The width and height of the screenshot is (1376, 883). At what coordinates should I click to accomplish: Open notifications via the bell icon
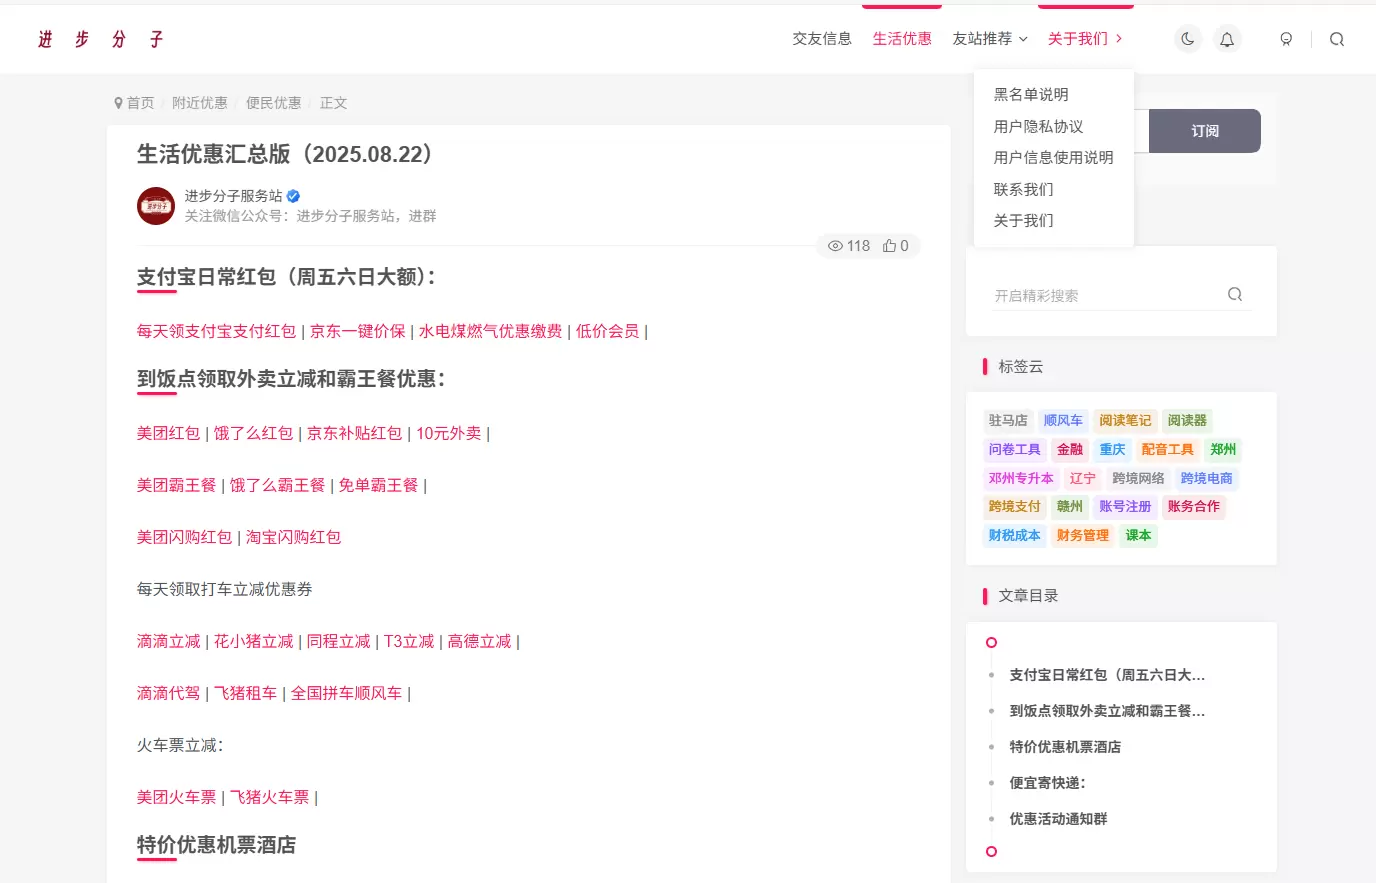[1227, 39]
